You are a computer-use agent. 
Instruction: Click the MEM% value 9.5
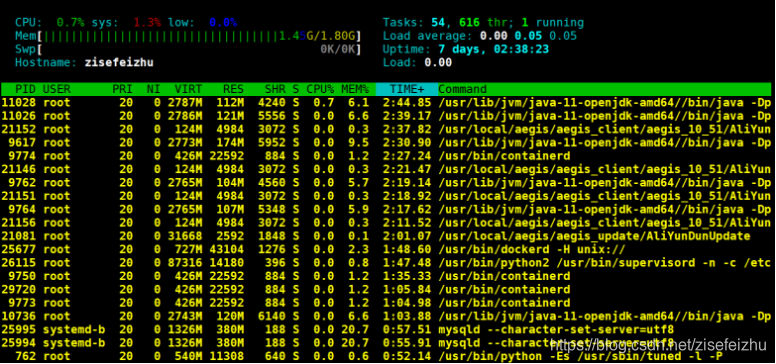358,143
